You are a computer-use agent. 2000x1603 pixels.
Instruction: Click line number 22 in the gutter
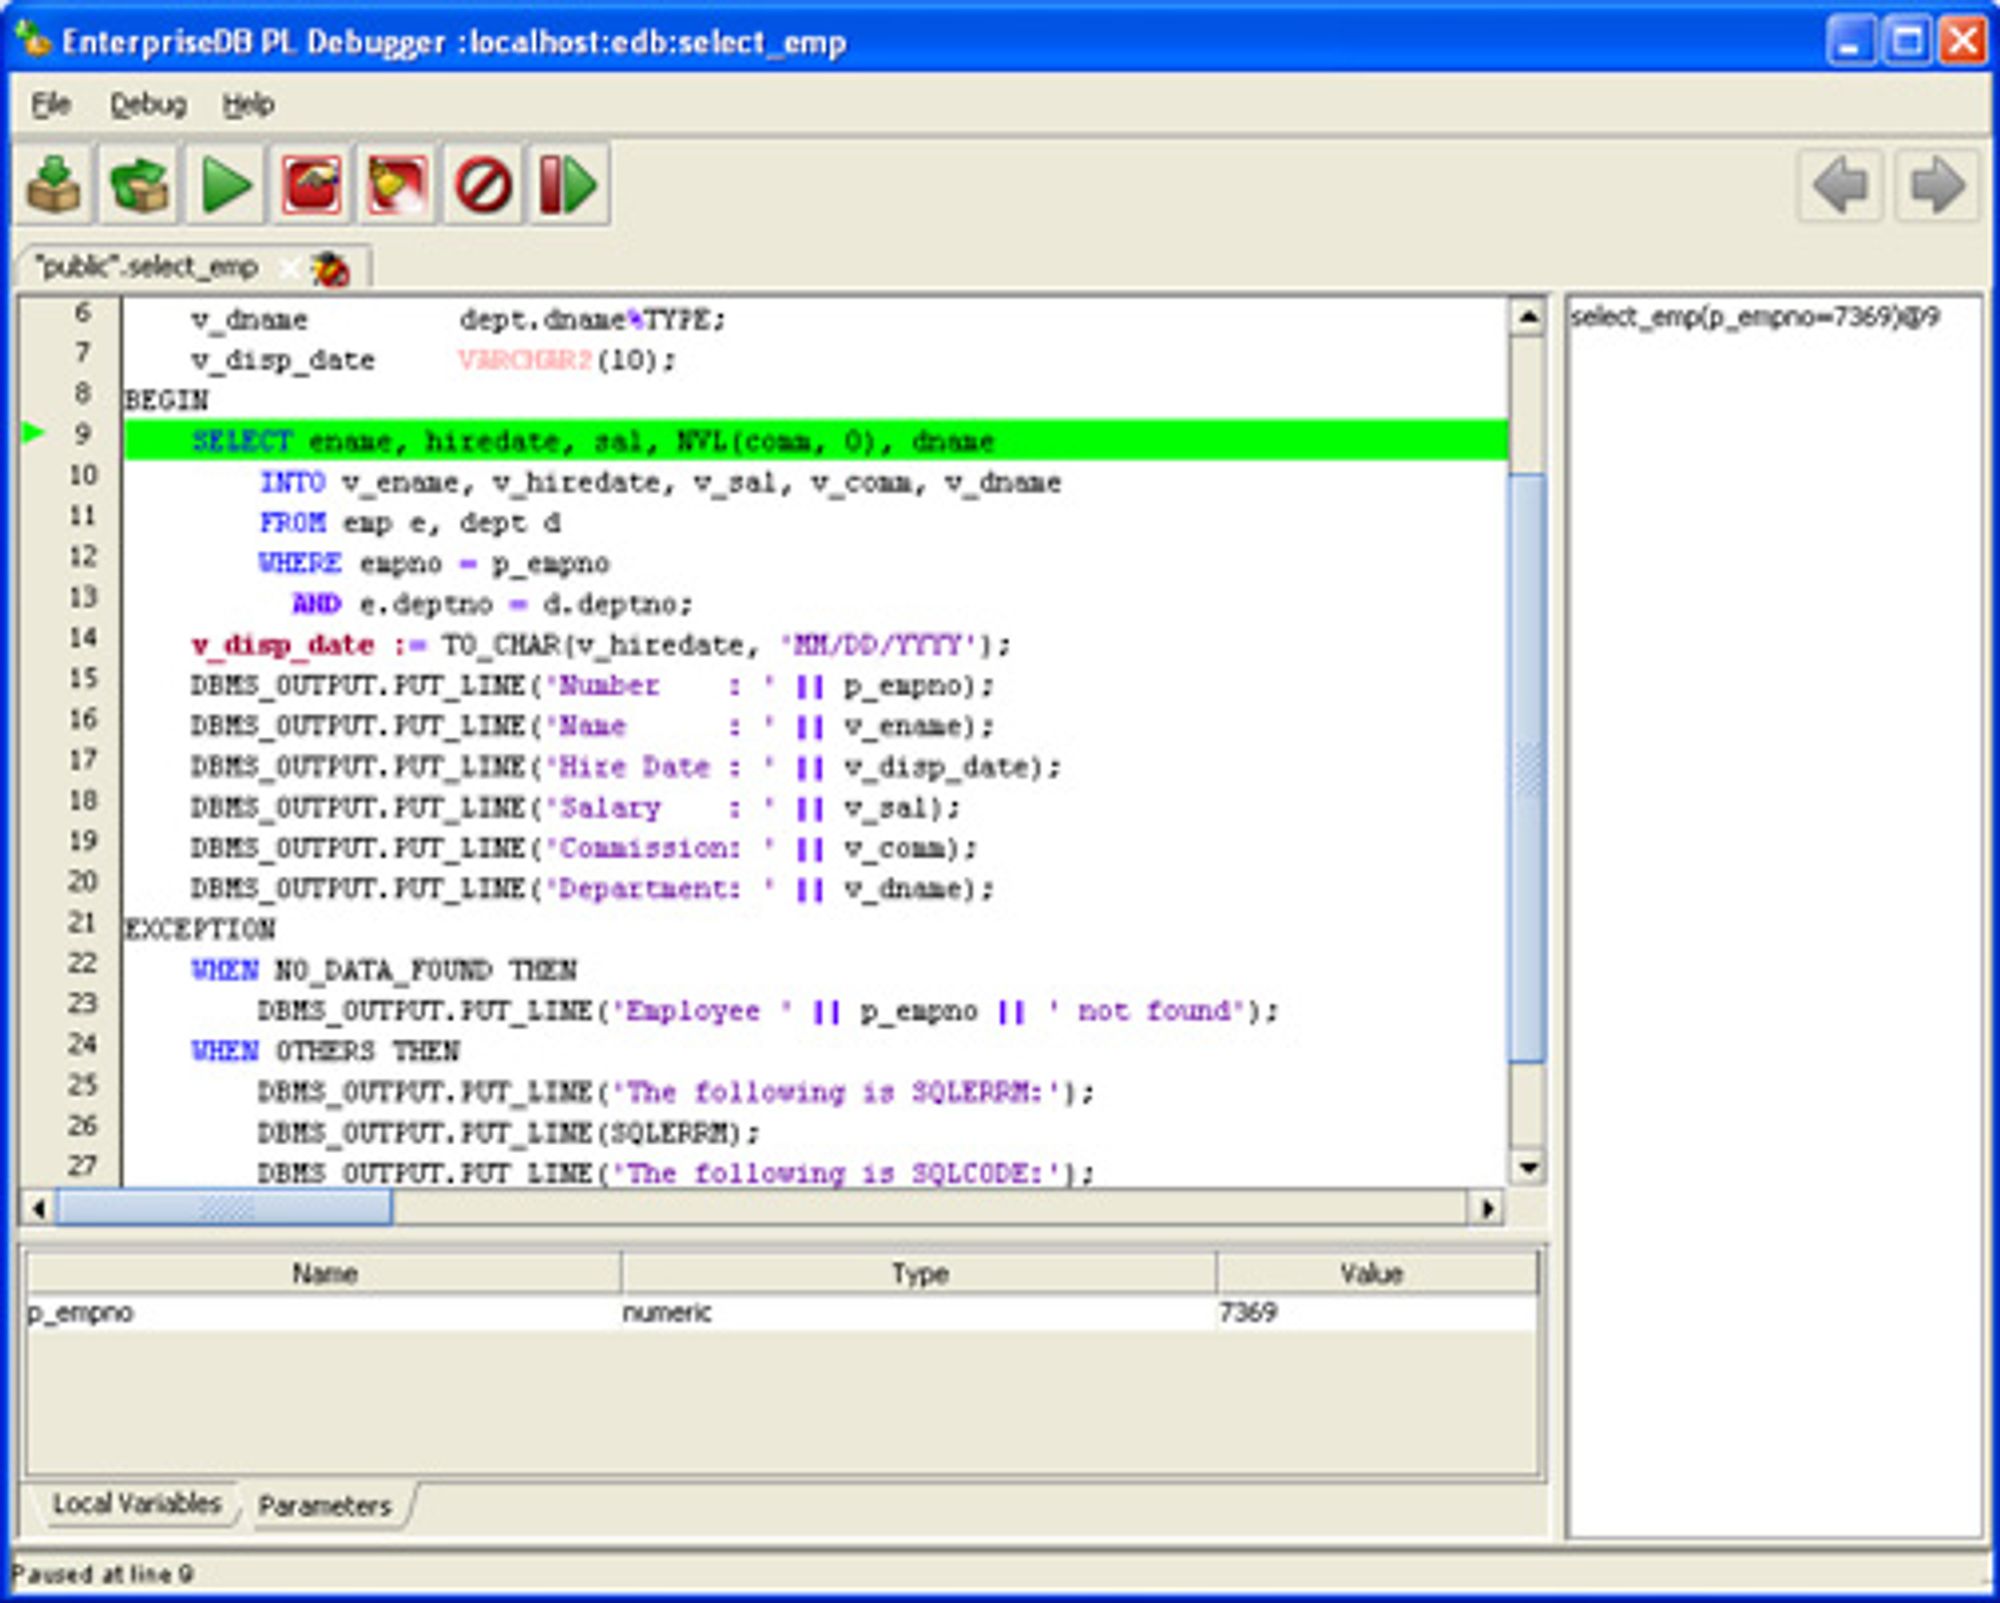[84, 963]
